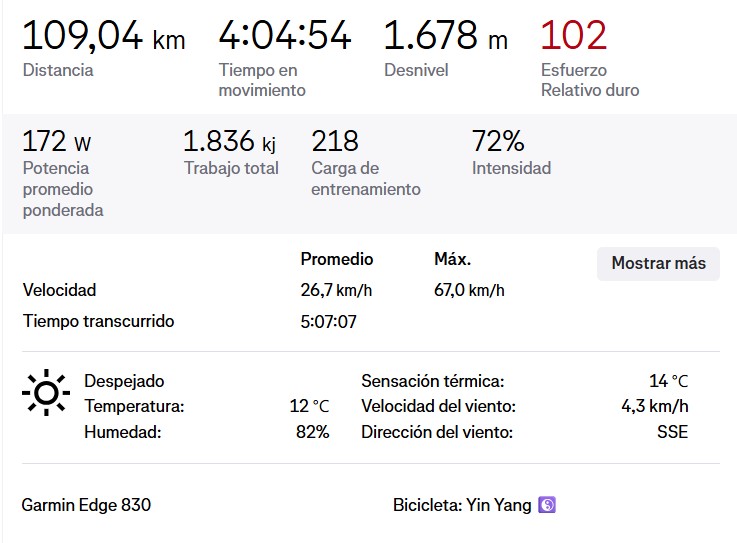Screen dimensions: 737x543
Task: Click the 109,04 km distance value
Action: click(104, 36)
